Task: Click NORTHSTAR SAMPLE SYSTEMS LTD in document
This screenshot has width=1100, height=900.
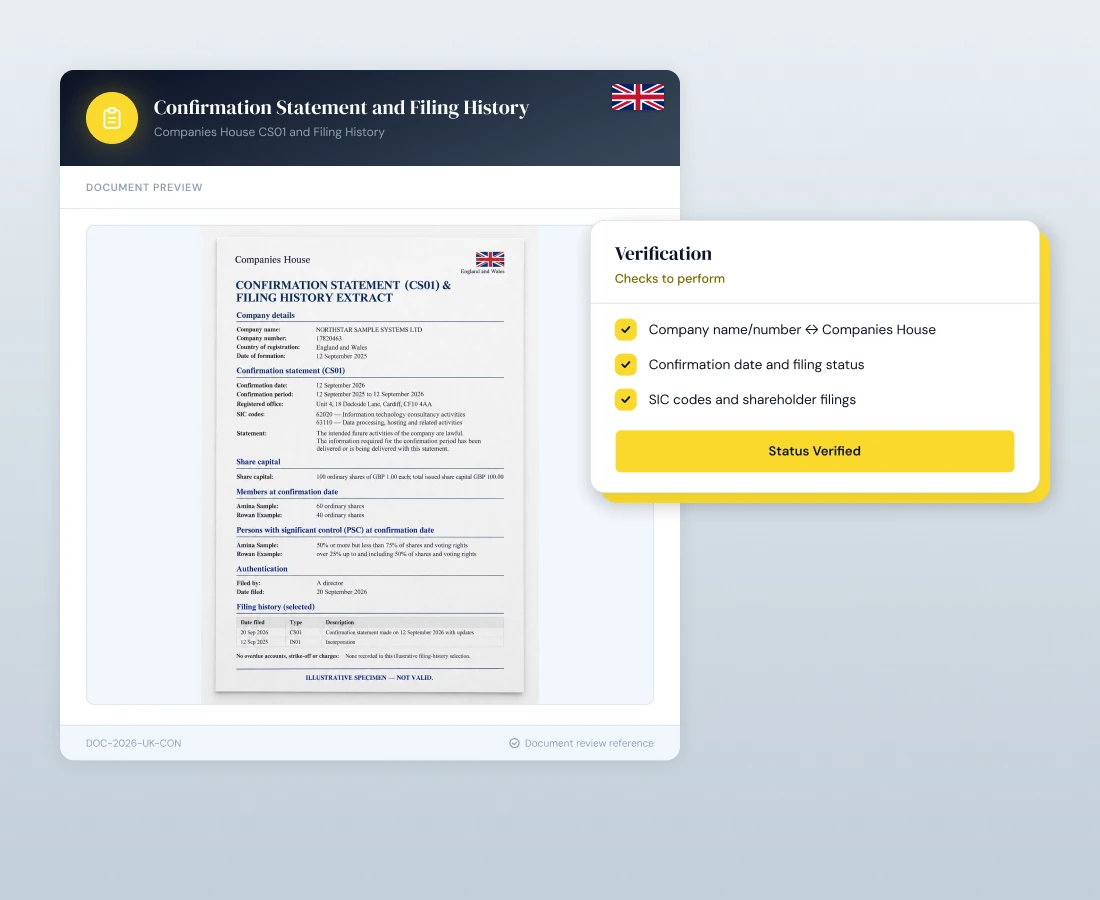Action: point(369,329)
